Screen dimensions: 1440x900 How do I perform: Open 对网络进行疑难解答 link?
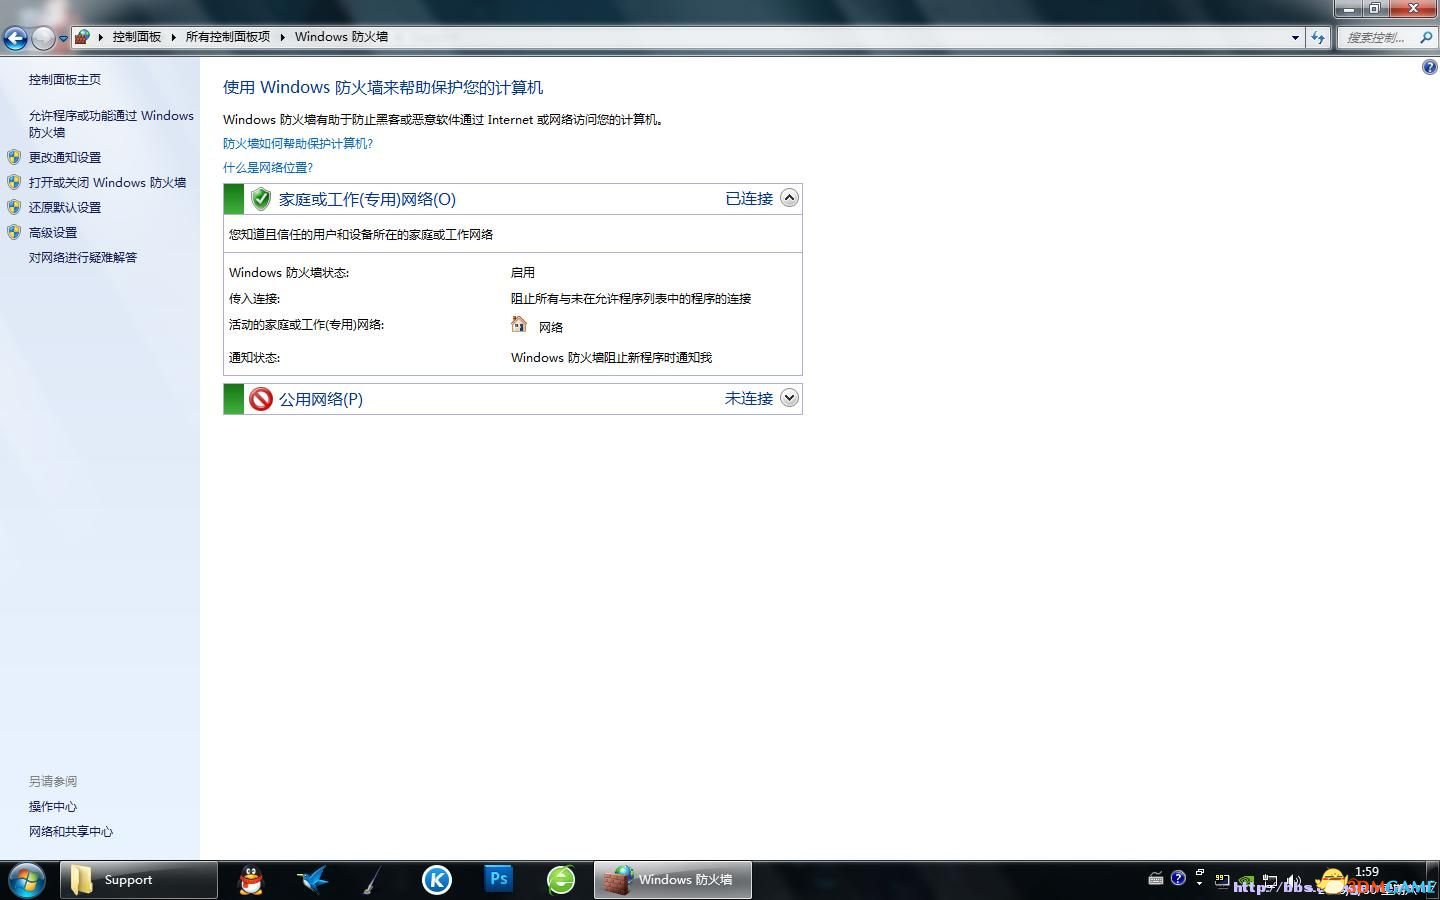pyautogui.click(x=83, y=257)
